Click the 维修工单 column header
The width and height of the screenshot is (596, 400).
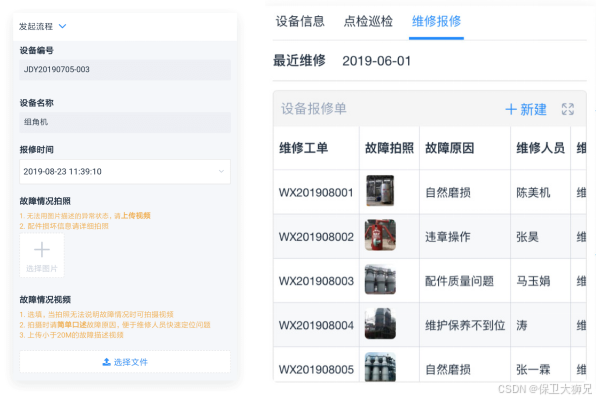point(303,148)
